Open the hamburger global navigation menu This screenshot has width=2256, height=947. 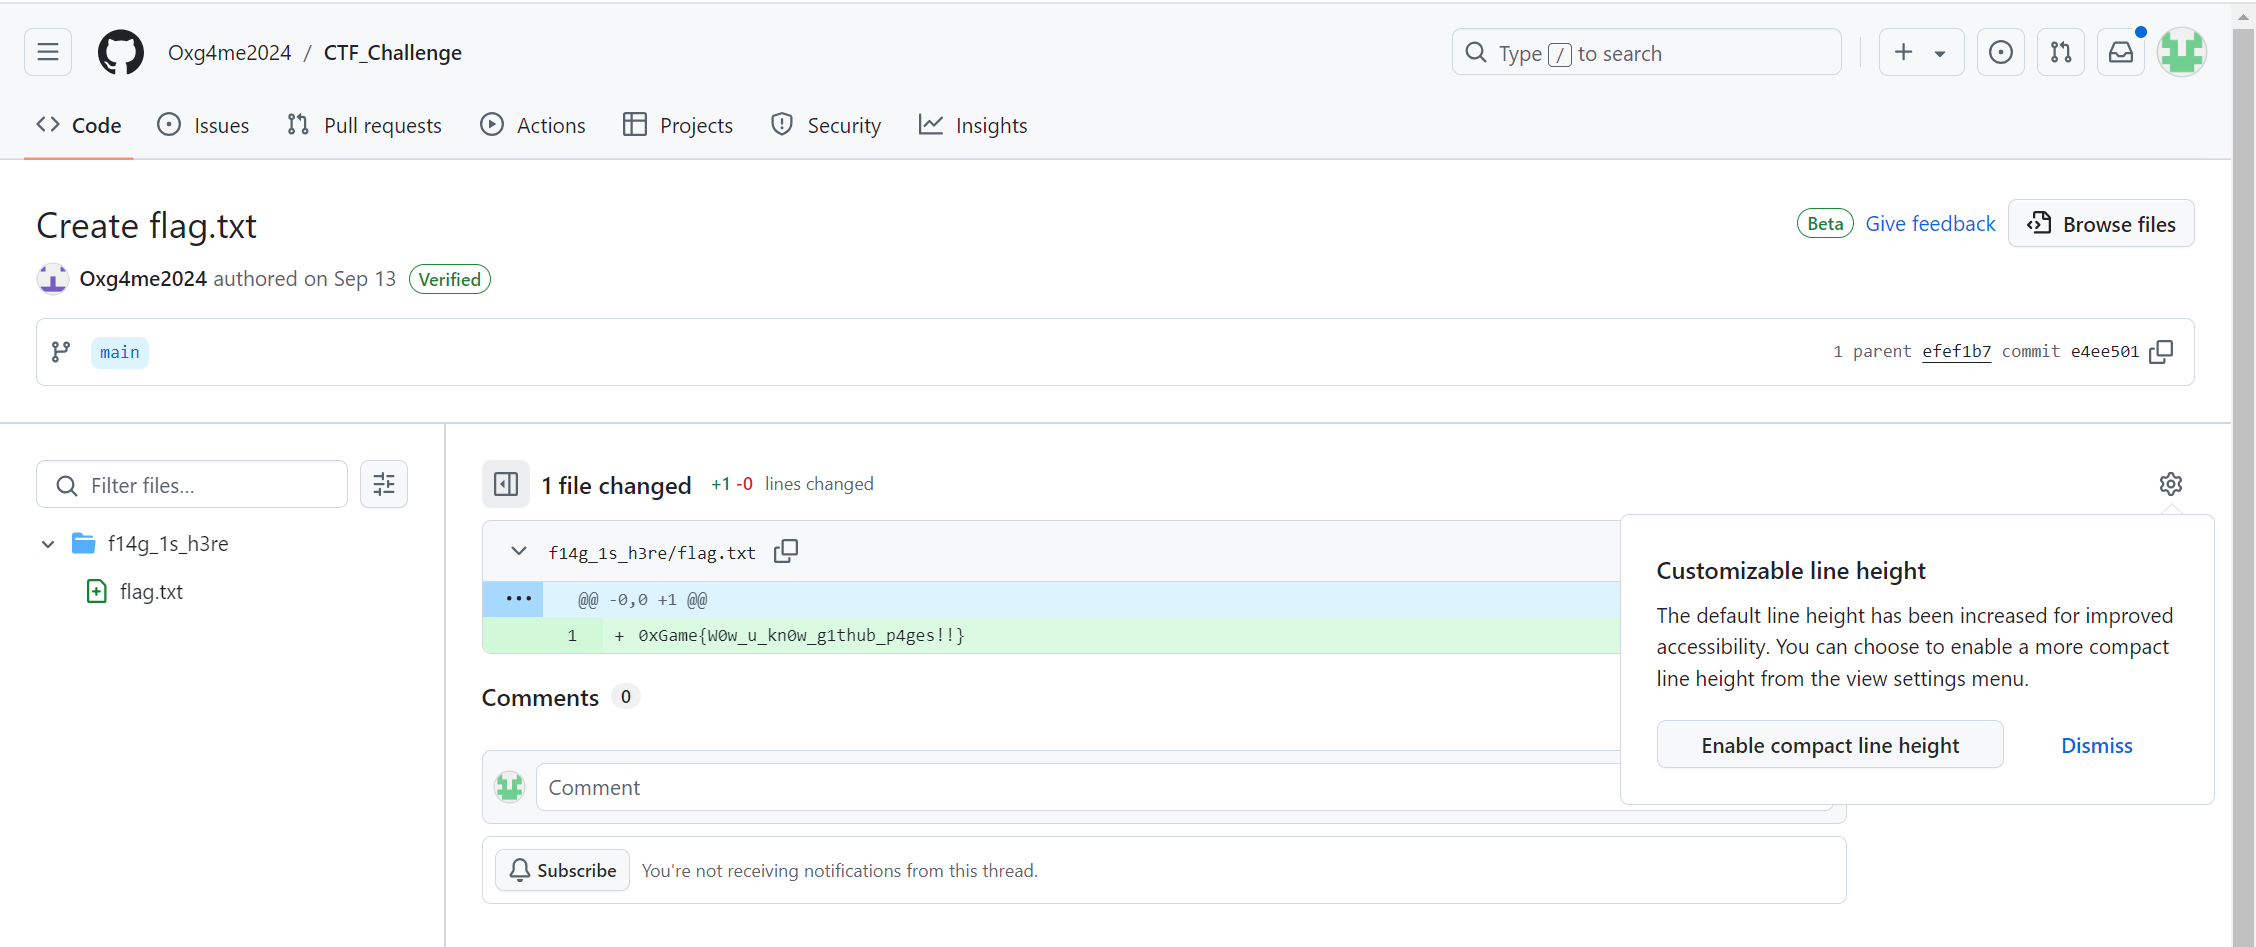click(48, 52)
